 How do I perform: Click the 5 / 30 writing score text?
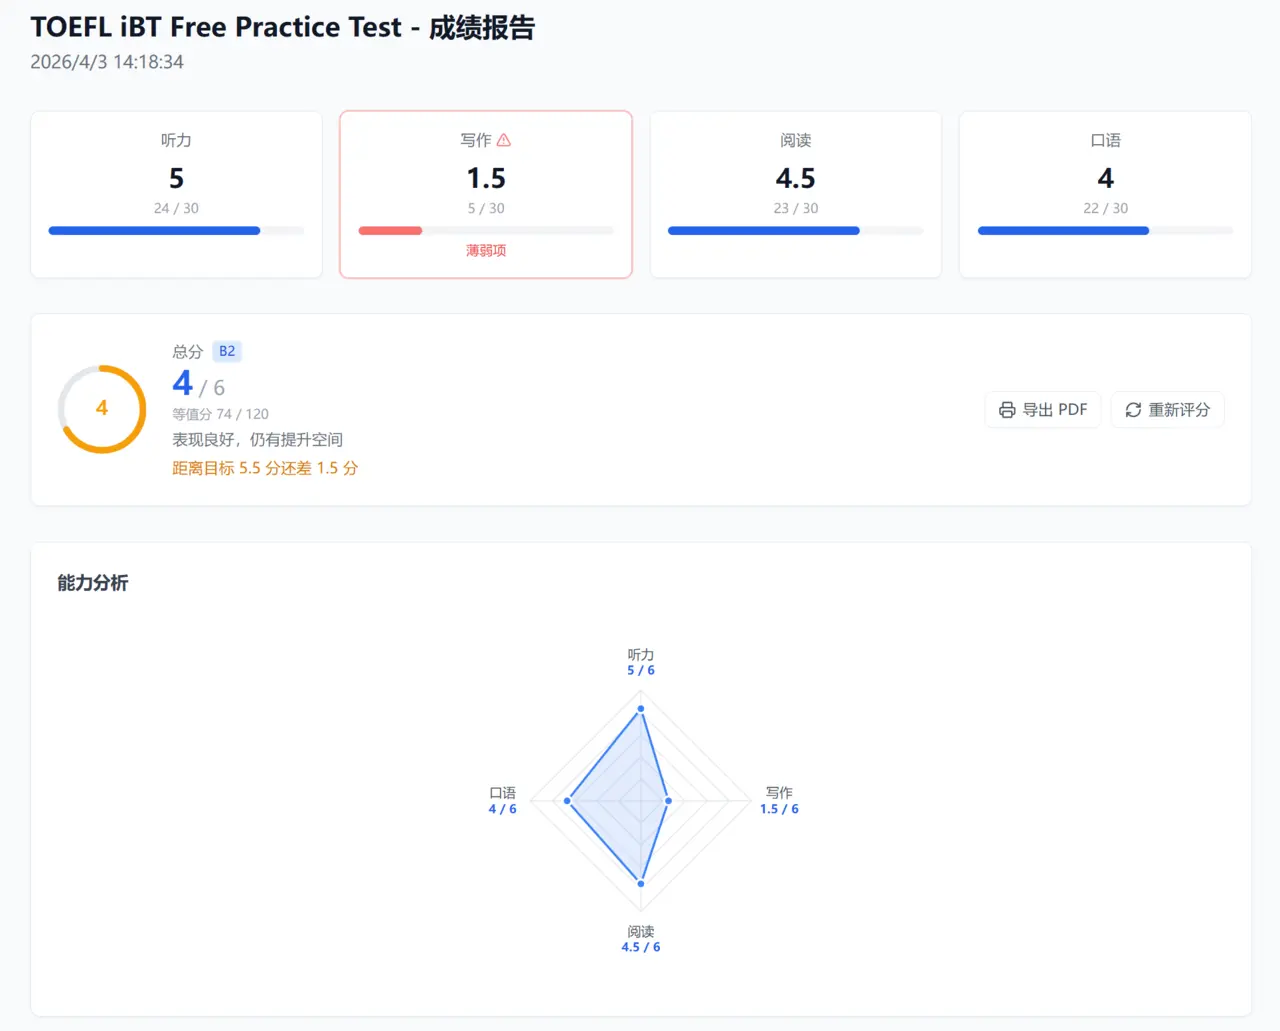[x=486, y=208]
